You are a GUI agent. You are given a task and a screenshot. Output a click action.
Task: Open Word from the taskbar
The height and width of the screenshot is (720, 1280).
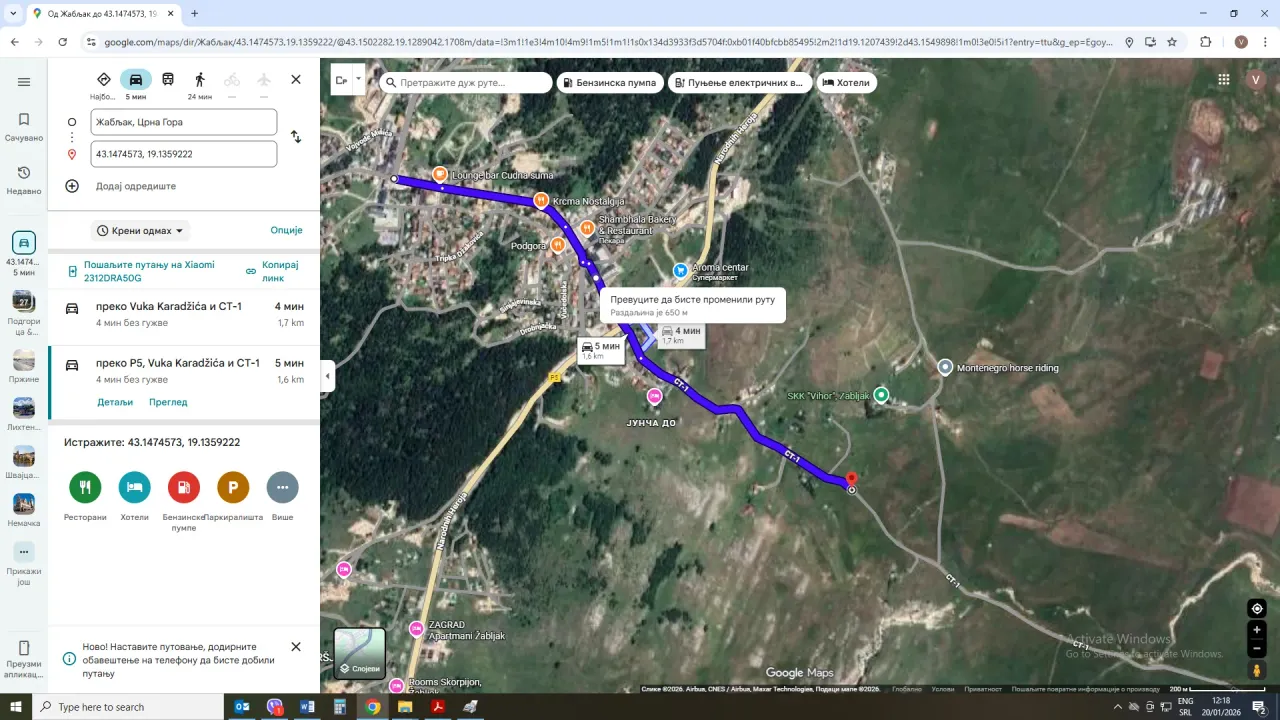pyautogui.click(x=307, y=707)
